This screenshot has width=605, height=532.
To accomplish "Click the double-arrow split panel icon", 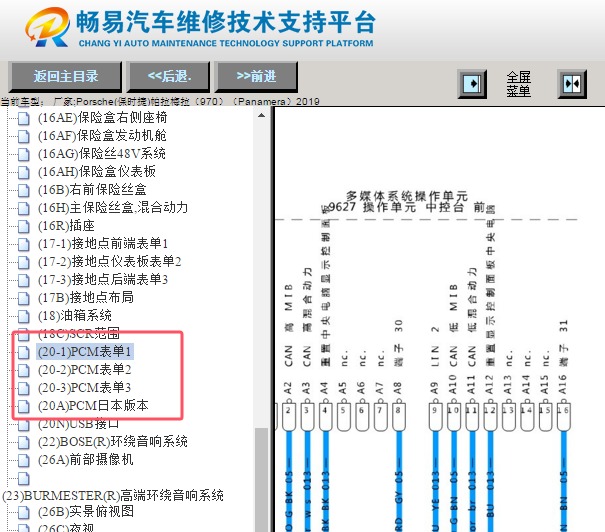I will [572, 84].
